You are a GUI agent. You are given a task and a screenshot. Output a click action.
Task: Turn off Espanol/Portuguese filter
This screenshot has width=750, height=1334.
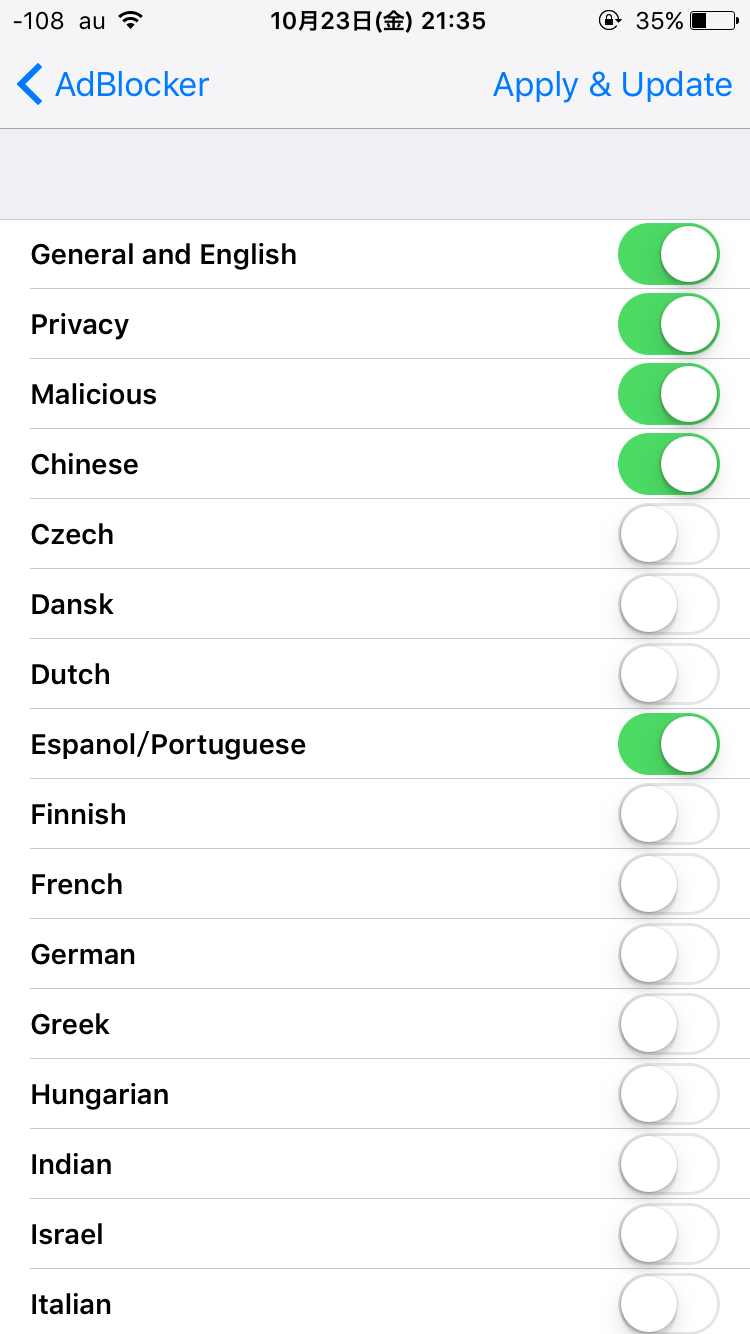668,745
